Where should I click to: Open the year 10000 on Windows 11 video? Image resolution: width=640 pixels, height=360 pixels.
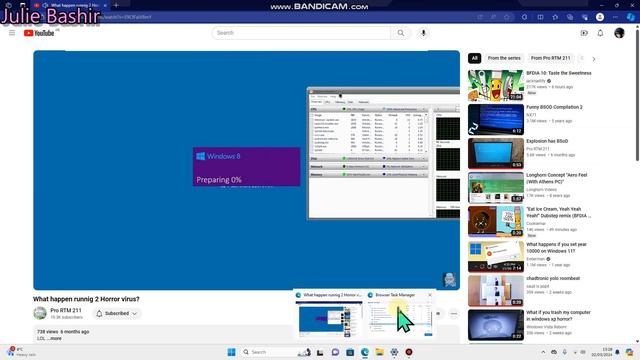[496, 256]
